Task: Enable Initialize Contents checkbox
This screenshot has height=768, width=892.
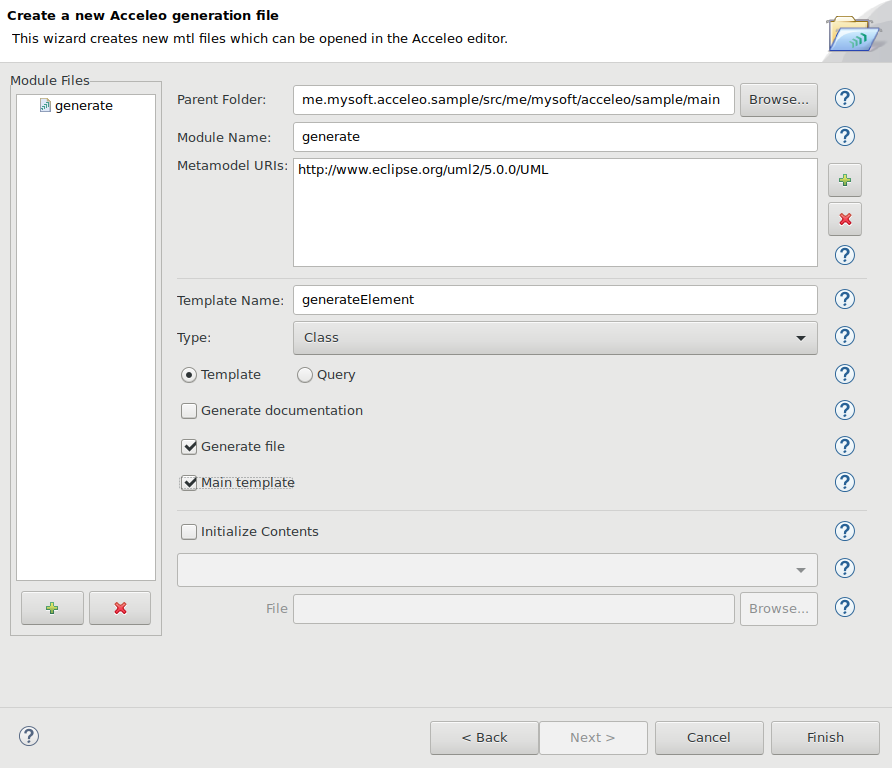Action: [x=189, y=532]
